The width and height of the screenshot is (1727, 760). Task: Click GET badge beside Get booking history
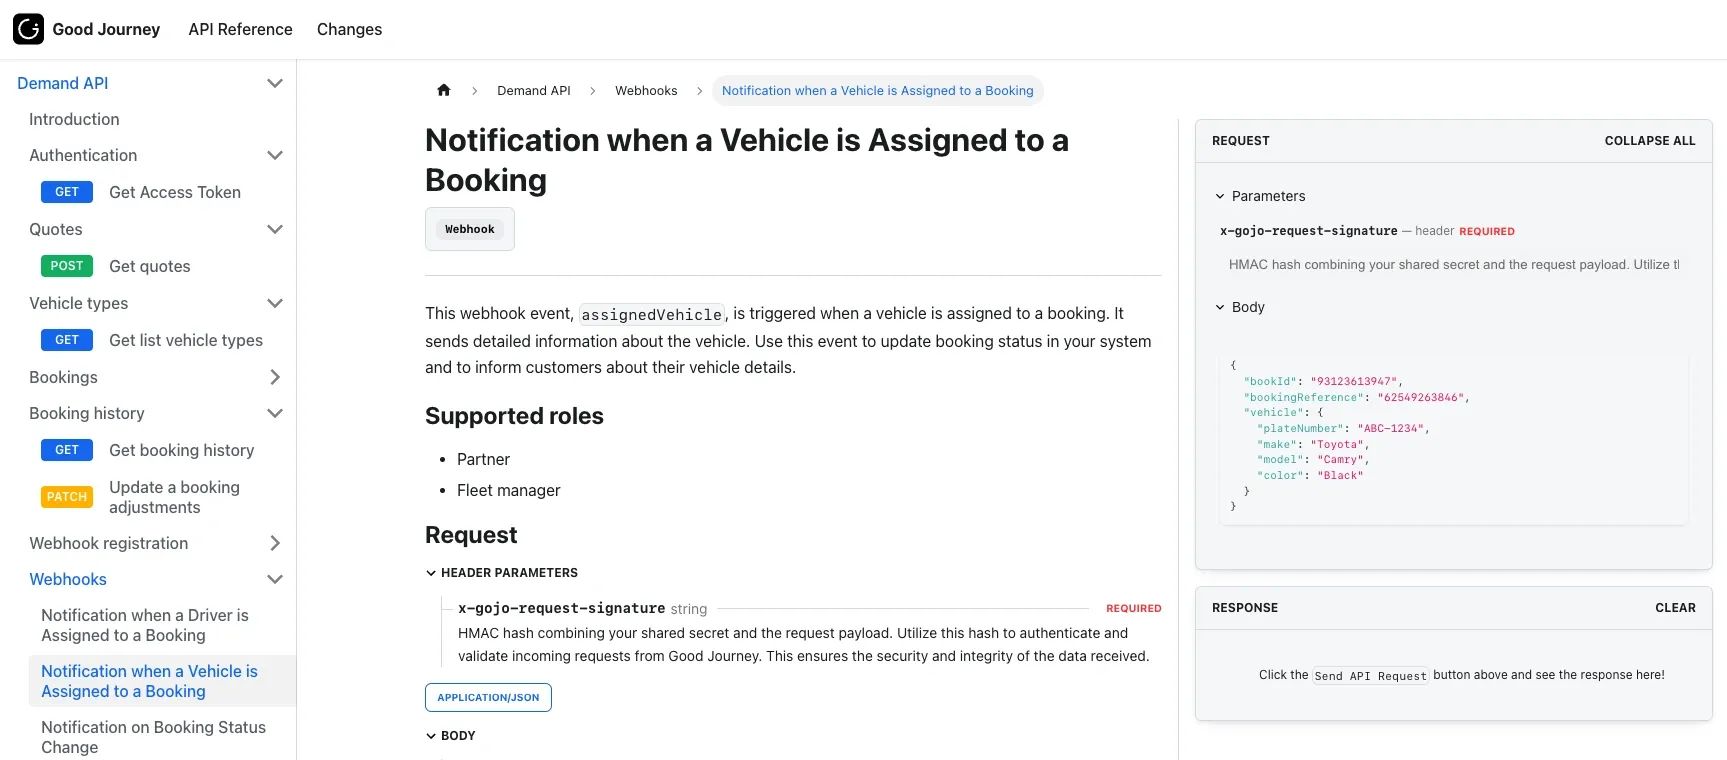[67, 450]
